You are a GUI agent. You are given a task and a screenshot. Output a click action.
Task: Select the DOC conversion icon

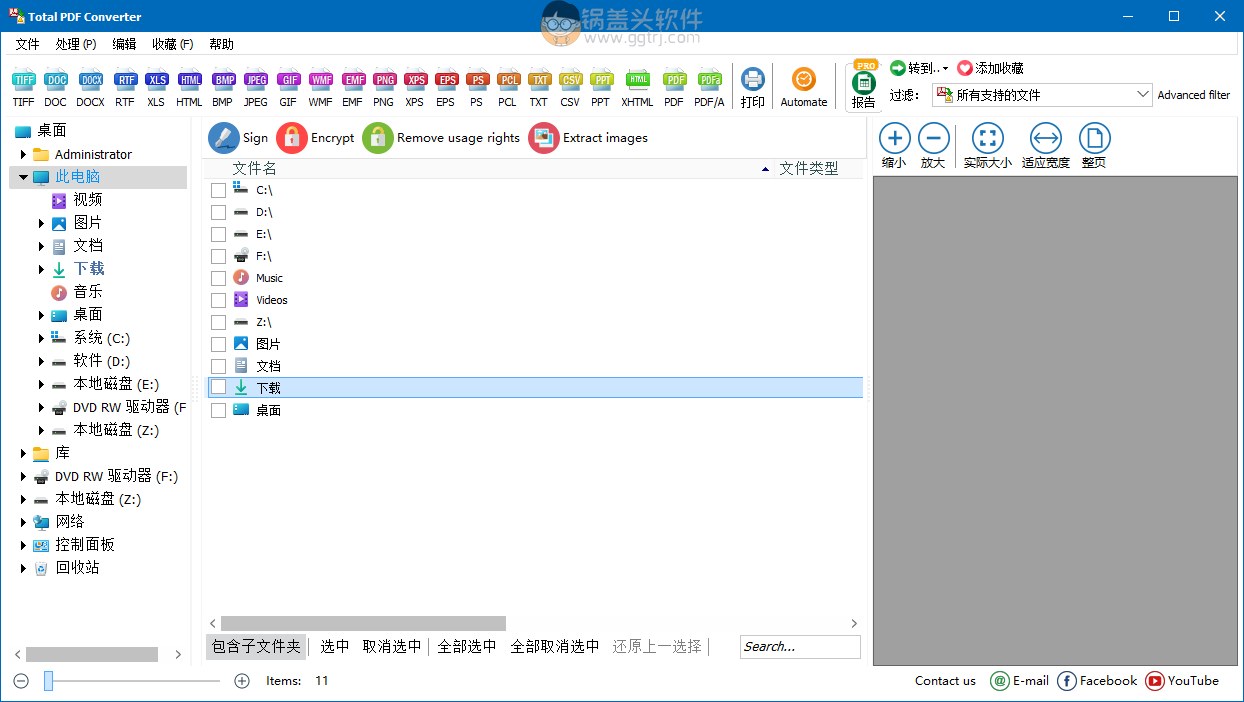tap(56, 80)
